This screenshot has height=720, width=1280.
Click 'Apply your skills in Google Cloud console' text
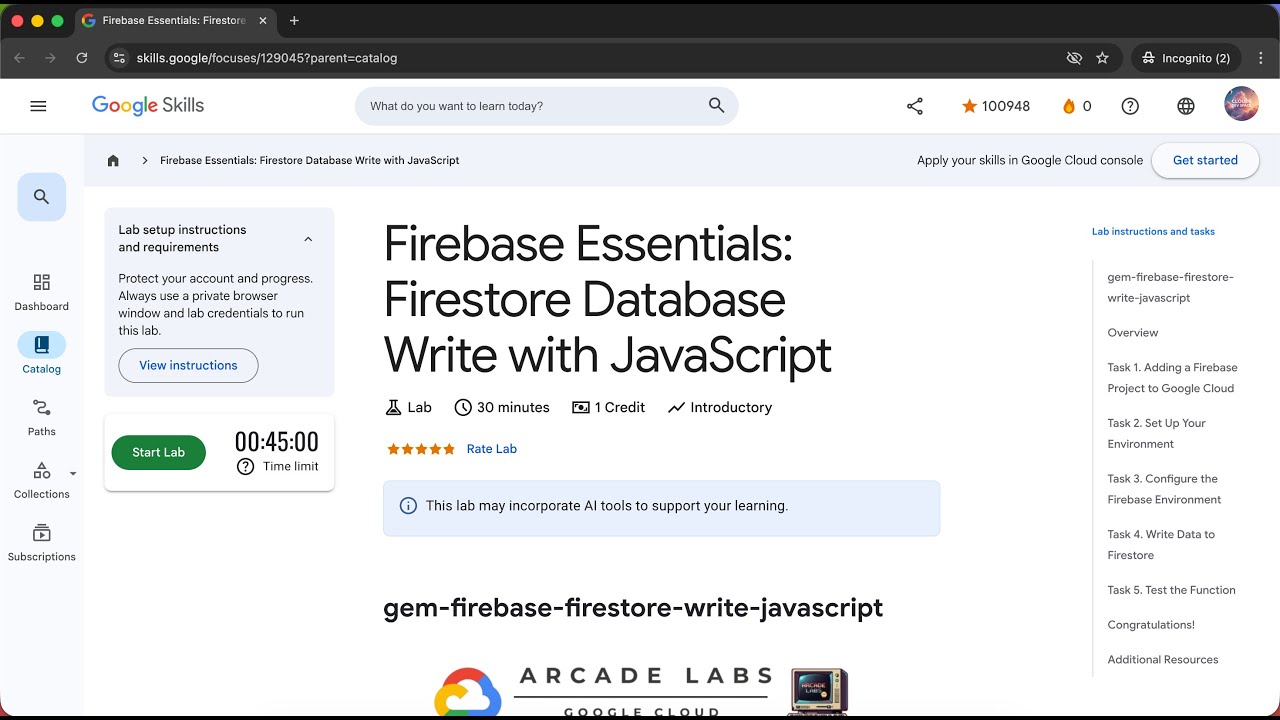(1030, 160)
